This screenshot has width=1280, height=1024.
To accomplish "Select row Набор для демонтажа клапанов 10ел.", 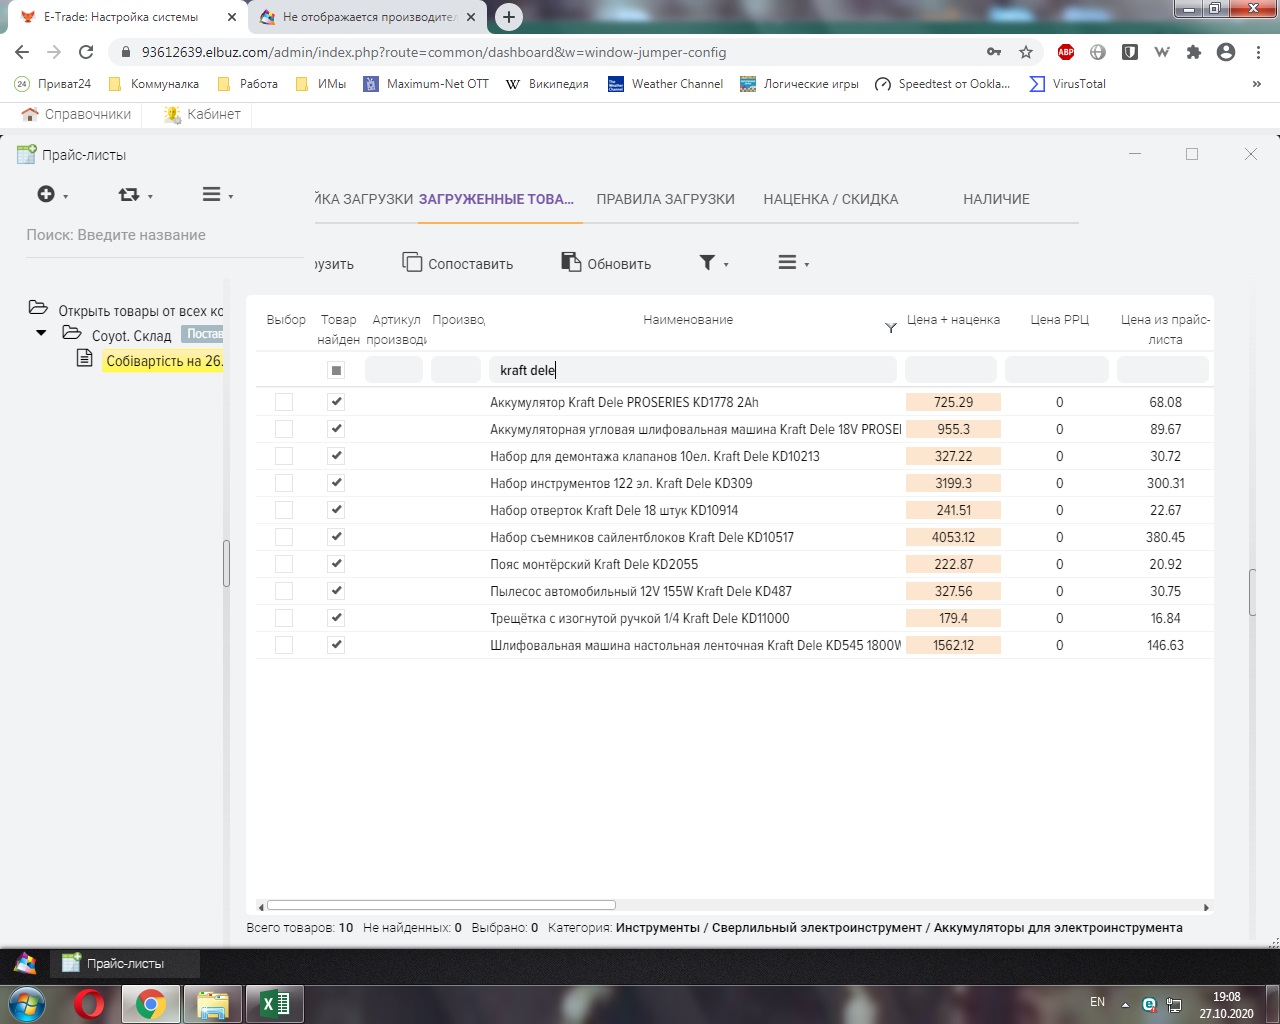I will (734, 456).
